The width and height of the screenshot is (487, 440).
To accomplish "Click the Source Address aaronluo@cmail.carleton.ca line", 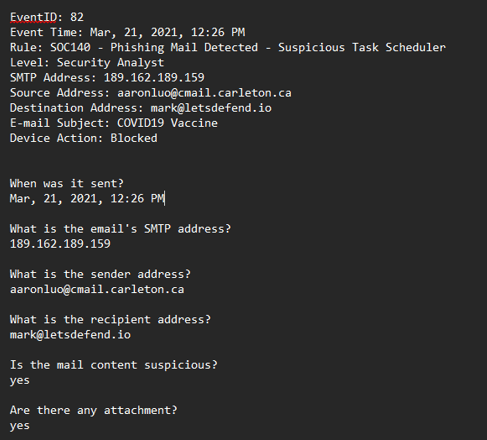I will [151, 93].
